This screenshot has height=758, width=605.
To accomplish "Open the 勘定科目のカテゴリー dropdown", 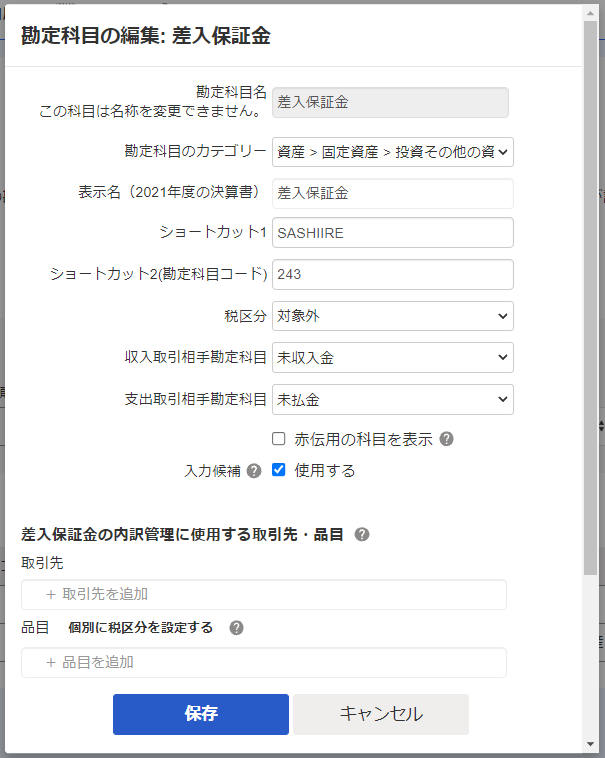I will click(392, 152).
